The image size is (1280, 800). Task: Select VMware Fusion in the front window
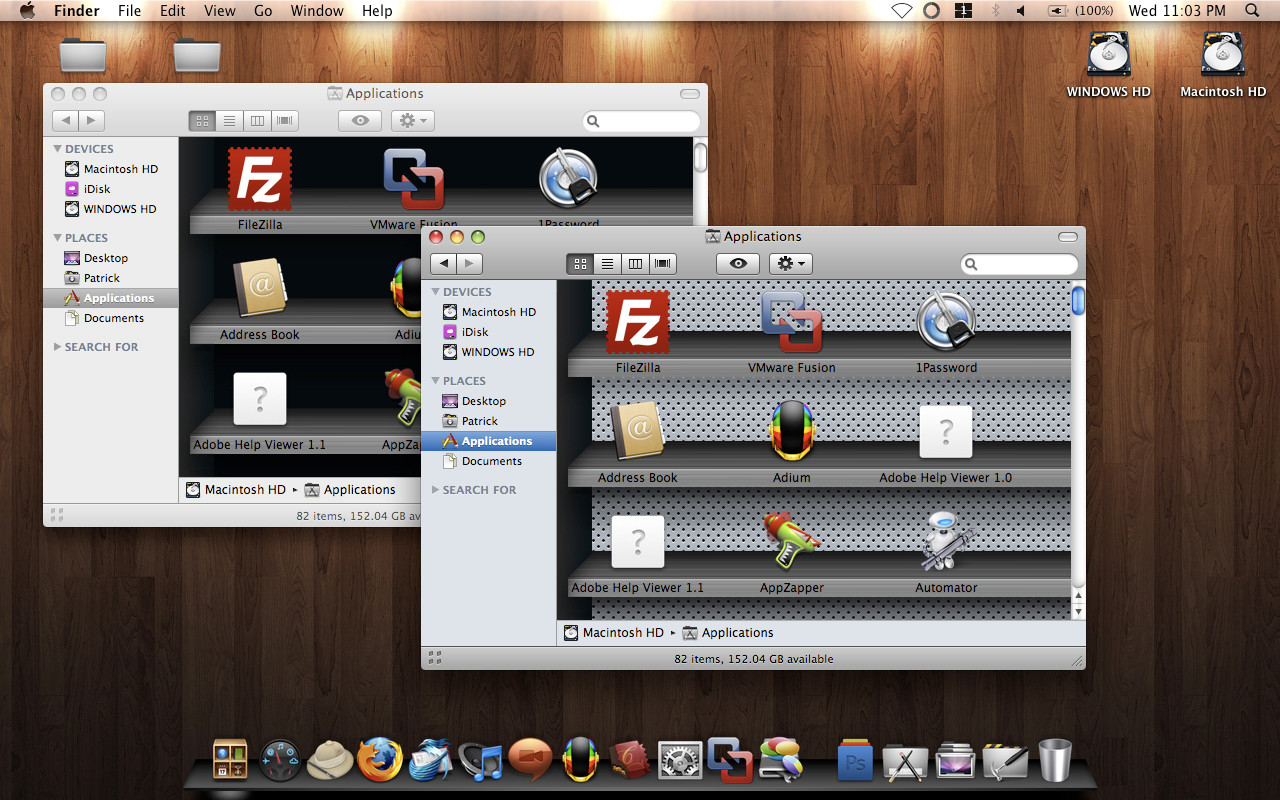coord(792,322)
